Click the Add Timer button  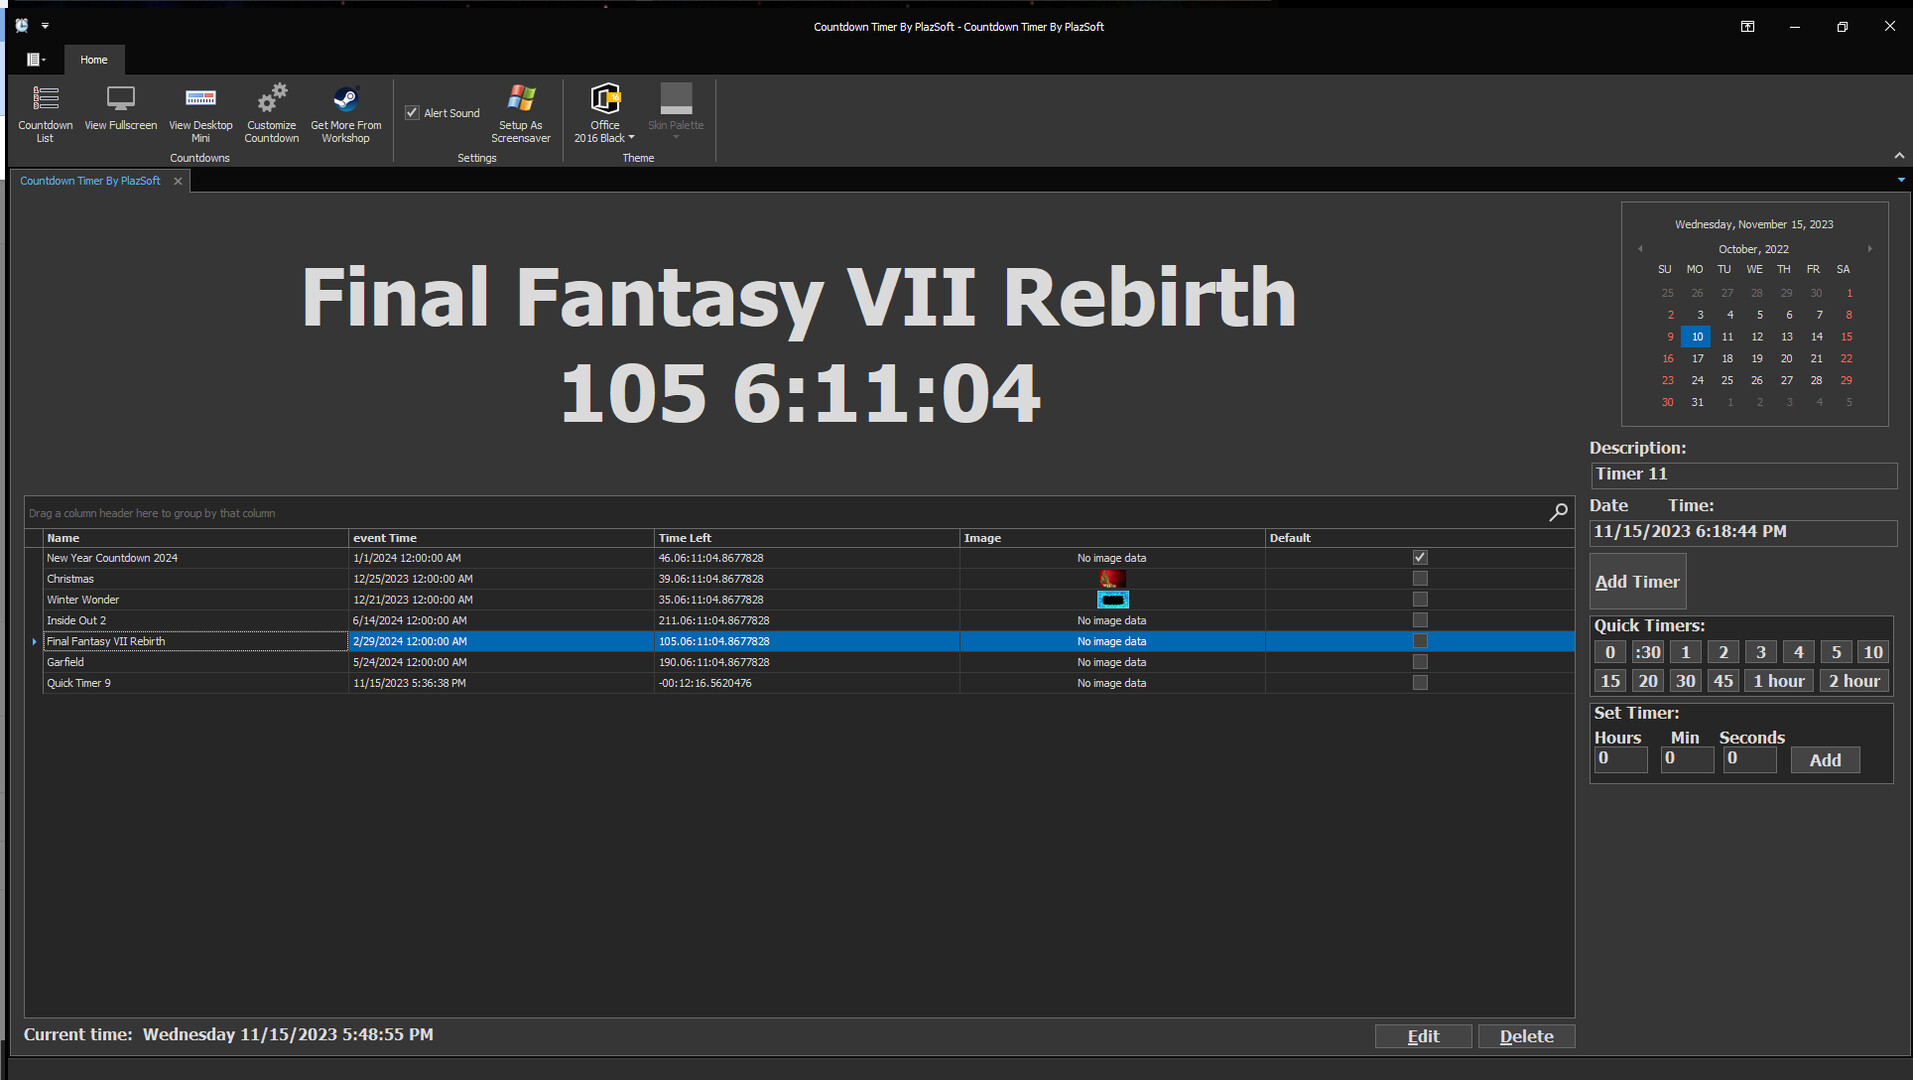click(x=1636, y=581)
